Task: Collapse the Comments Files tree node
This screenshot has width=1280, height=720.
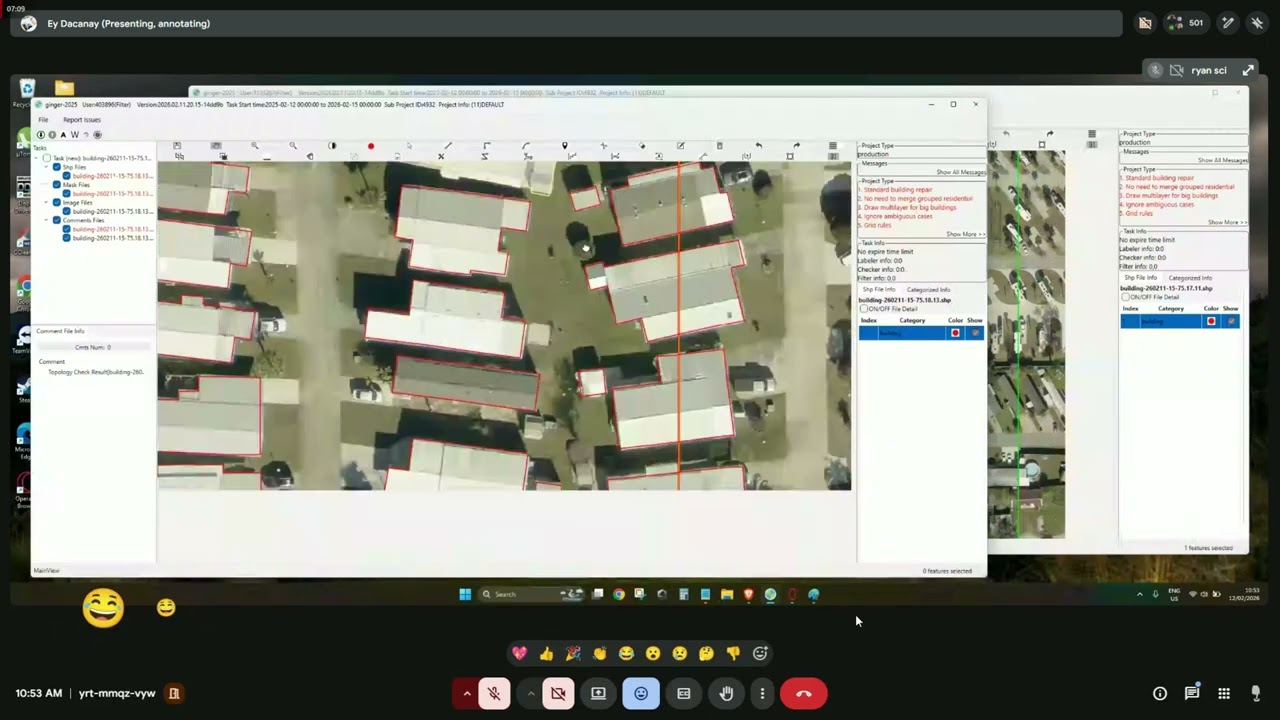Action: coord(46,220)
